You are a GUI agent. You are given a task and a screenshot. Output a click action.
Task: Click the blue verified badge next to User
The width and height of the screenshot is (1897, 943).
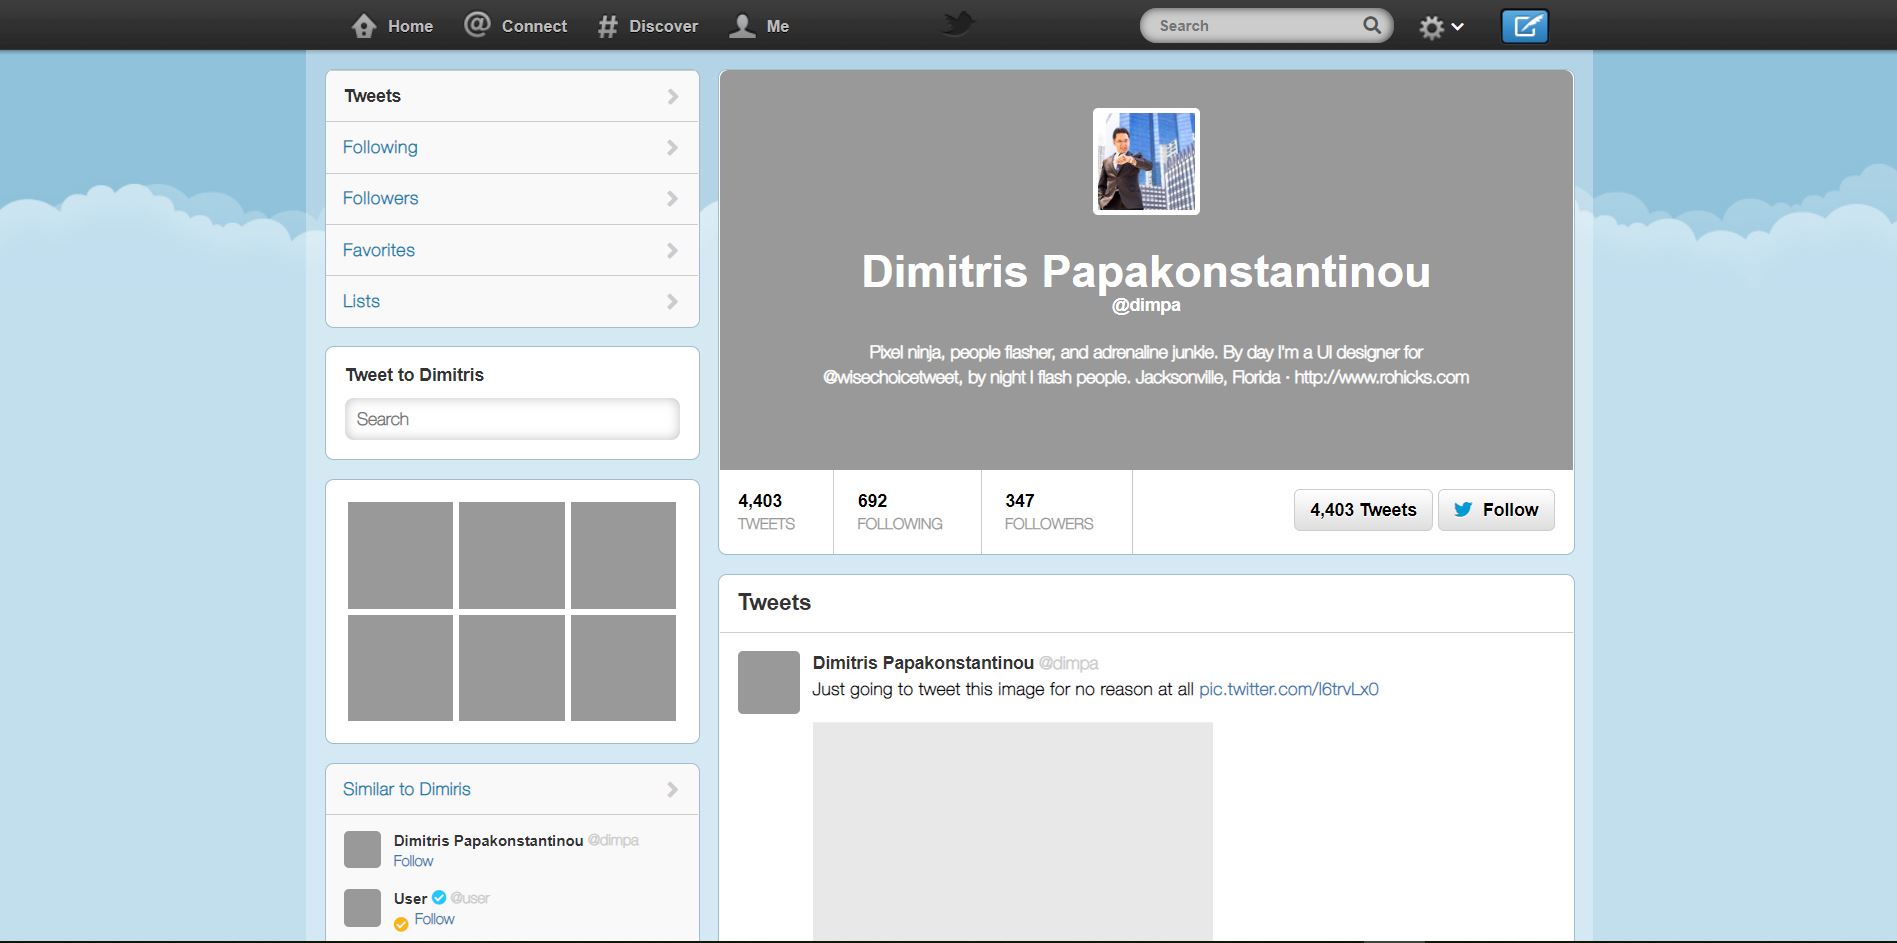[439, 898]
